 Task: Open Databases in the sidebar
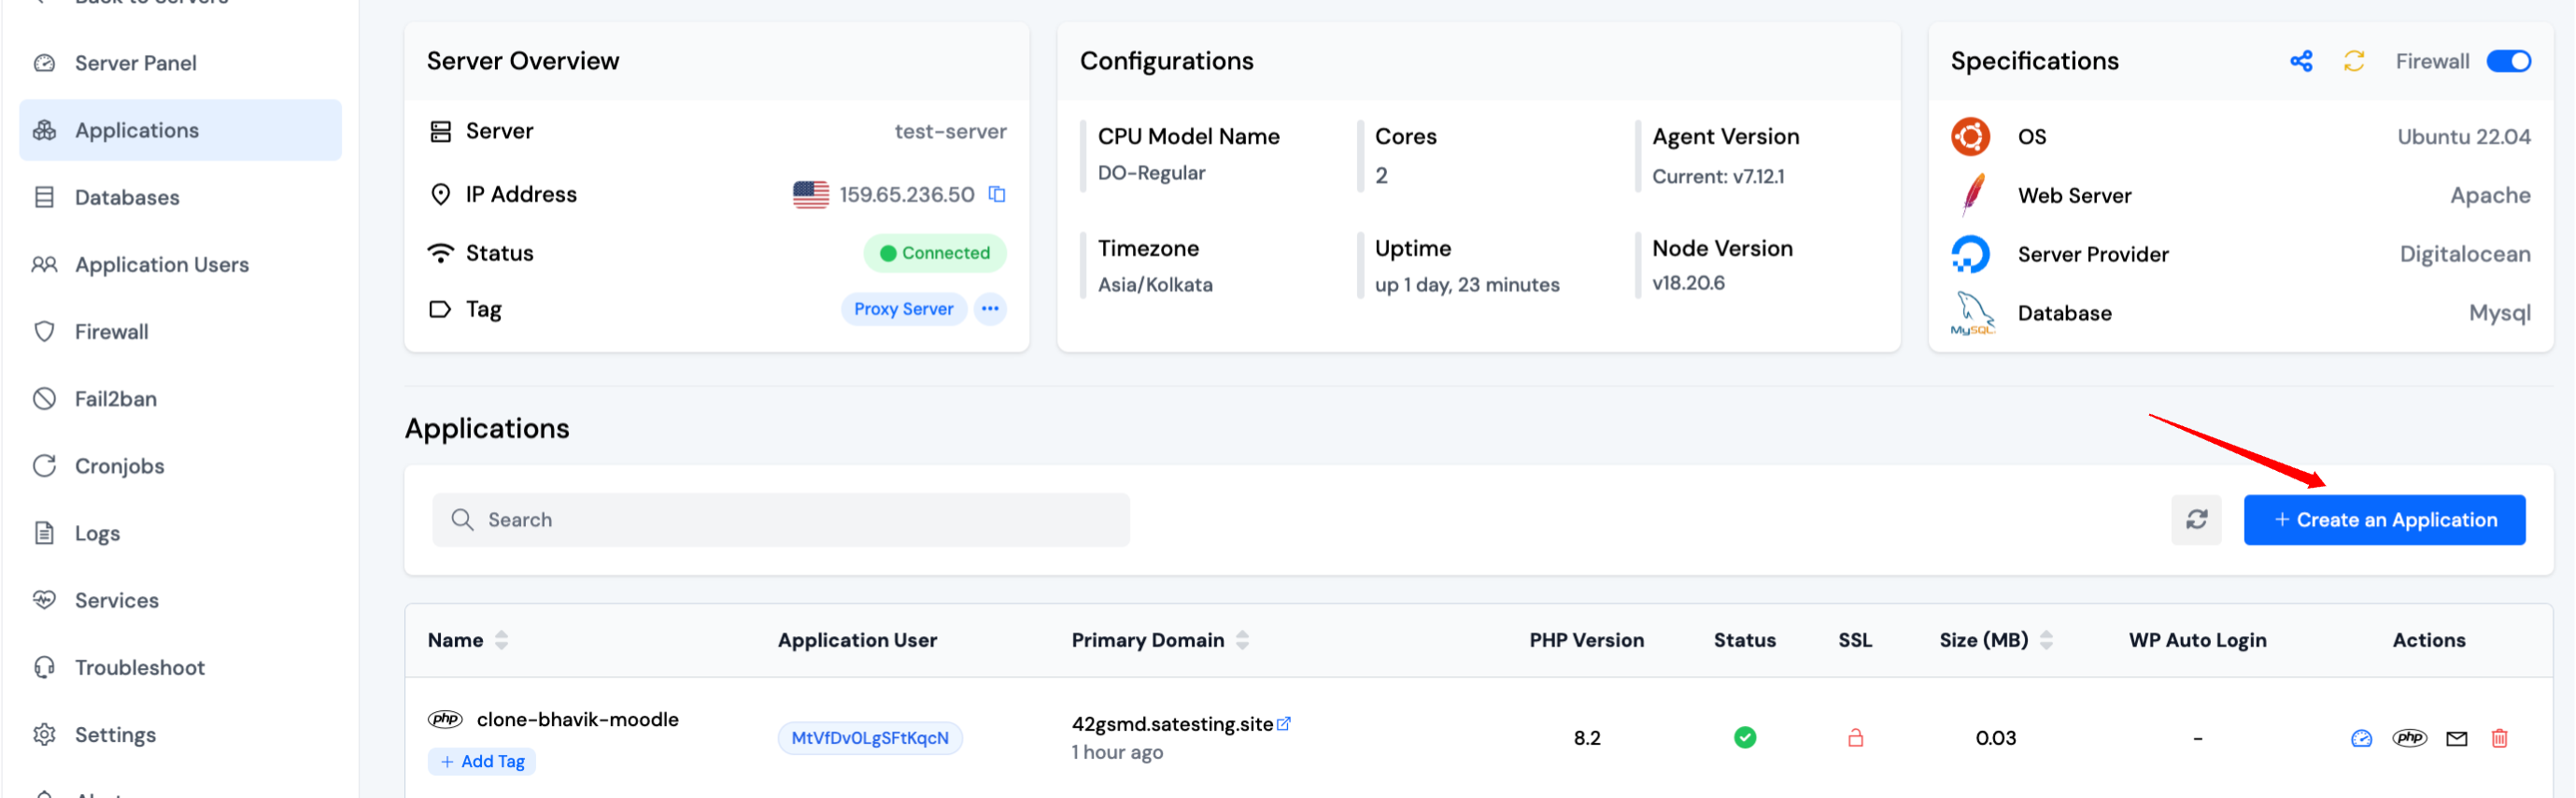point(127,197)
